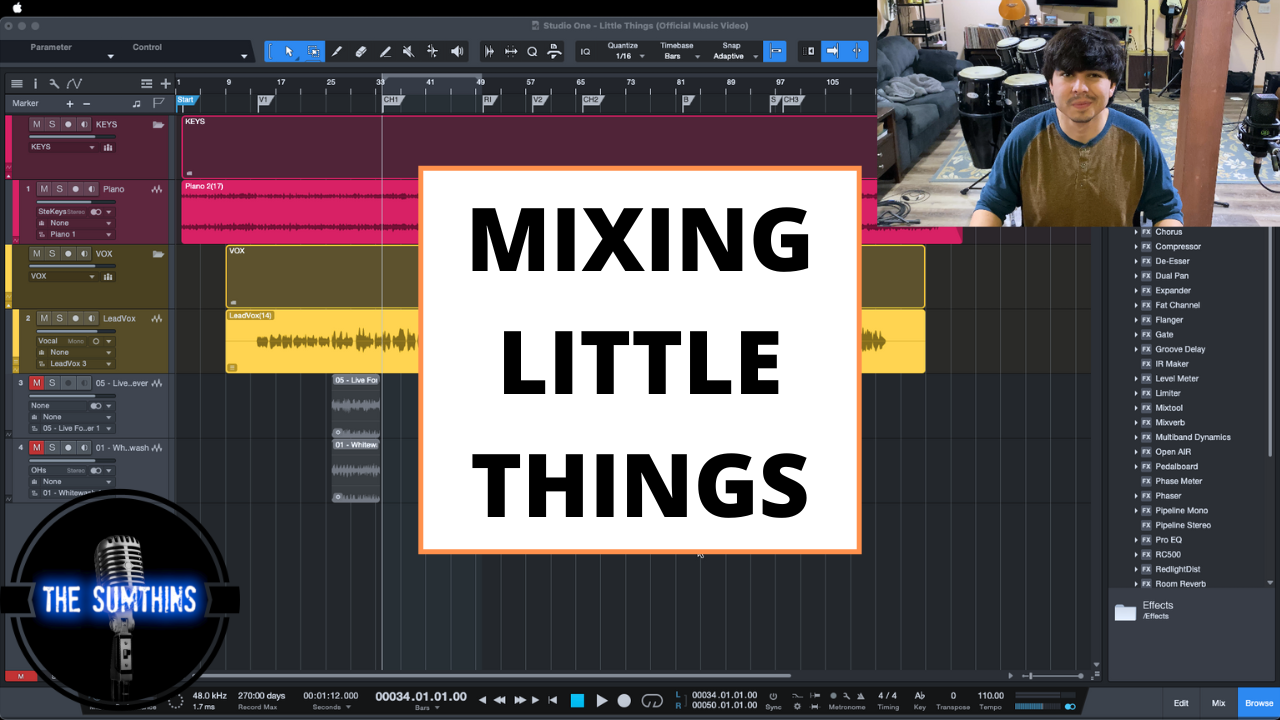Click the Stop button in transport
The width and height of the screenshot is (1280, 720).
577,701
